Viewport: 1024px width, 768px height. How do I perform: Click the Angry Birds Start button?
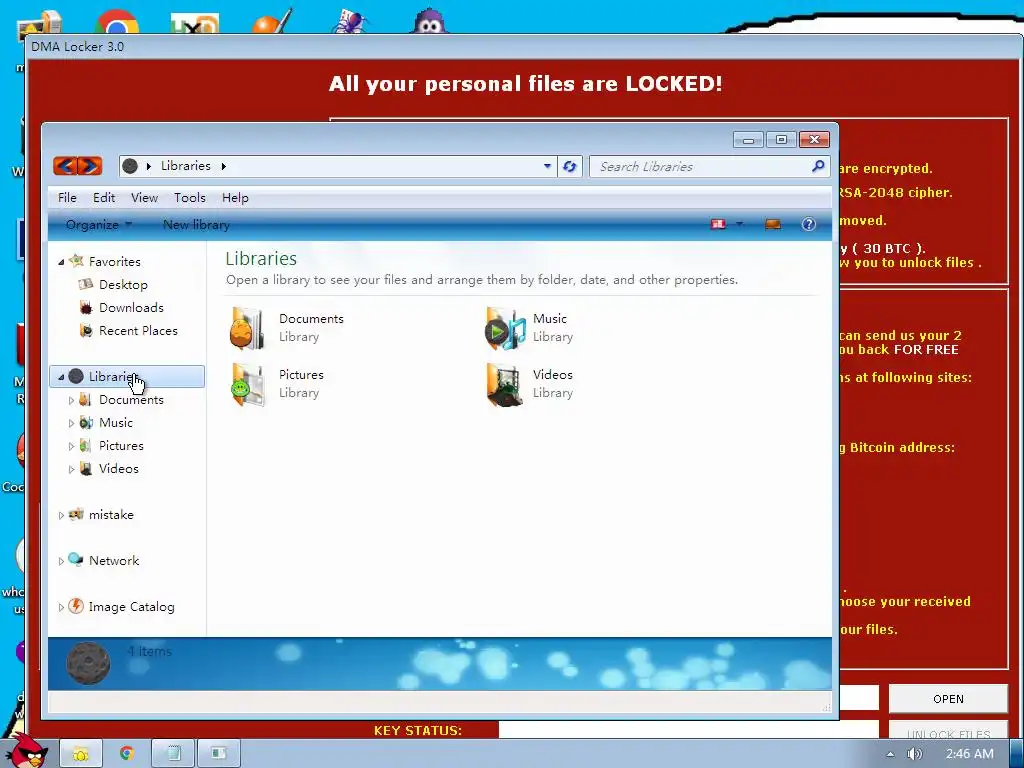coord(27,751)
